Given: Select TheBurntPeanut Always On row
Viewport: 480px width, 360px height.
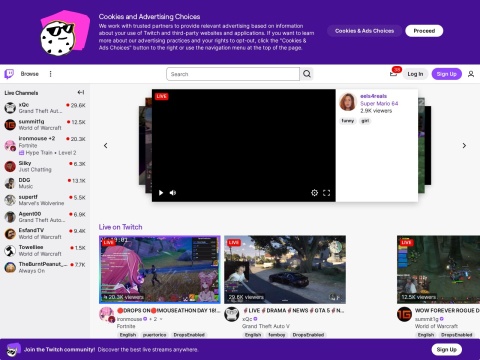Looking at the screenshot, I should [x=45, y=267].
